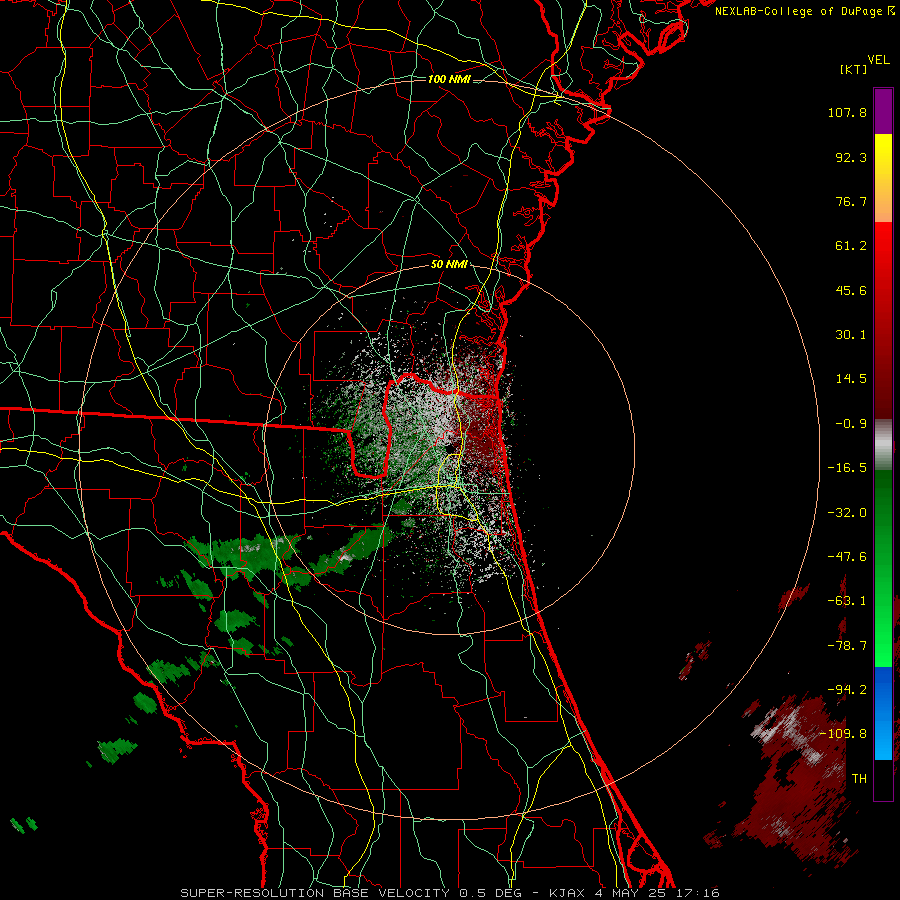The height and width of the screenshot is (900, 900).
Task: Click the 76.7 velocity scale value
Action: (x=851, y=201)
